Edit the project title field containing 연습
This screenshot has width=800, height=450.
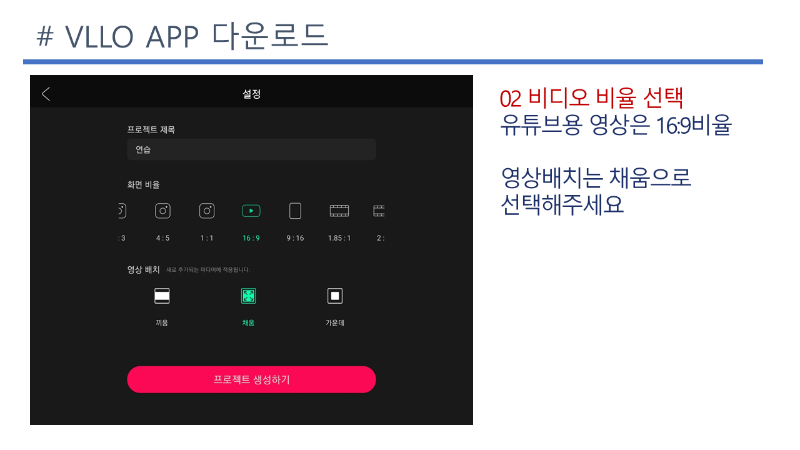coord(252,149)
